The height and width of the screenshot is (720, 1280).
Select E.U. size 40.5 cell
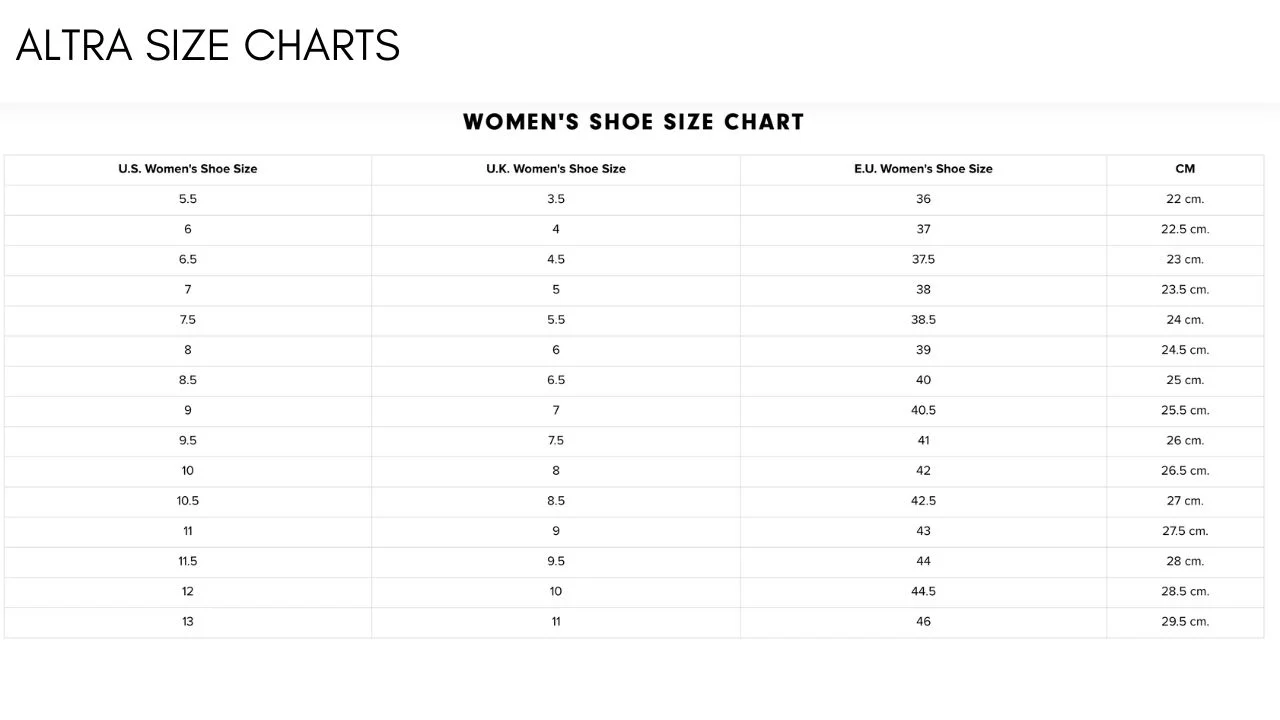[x=923, y=410]
